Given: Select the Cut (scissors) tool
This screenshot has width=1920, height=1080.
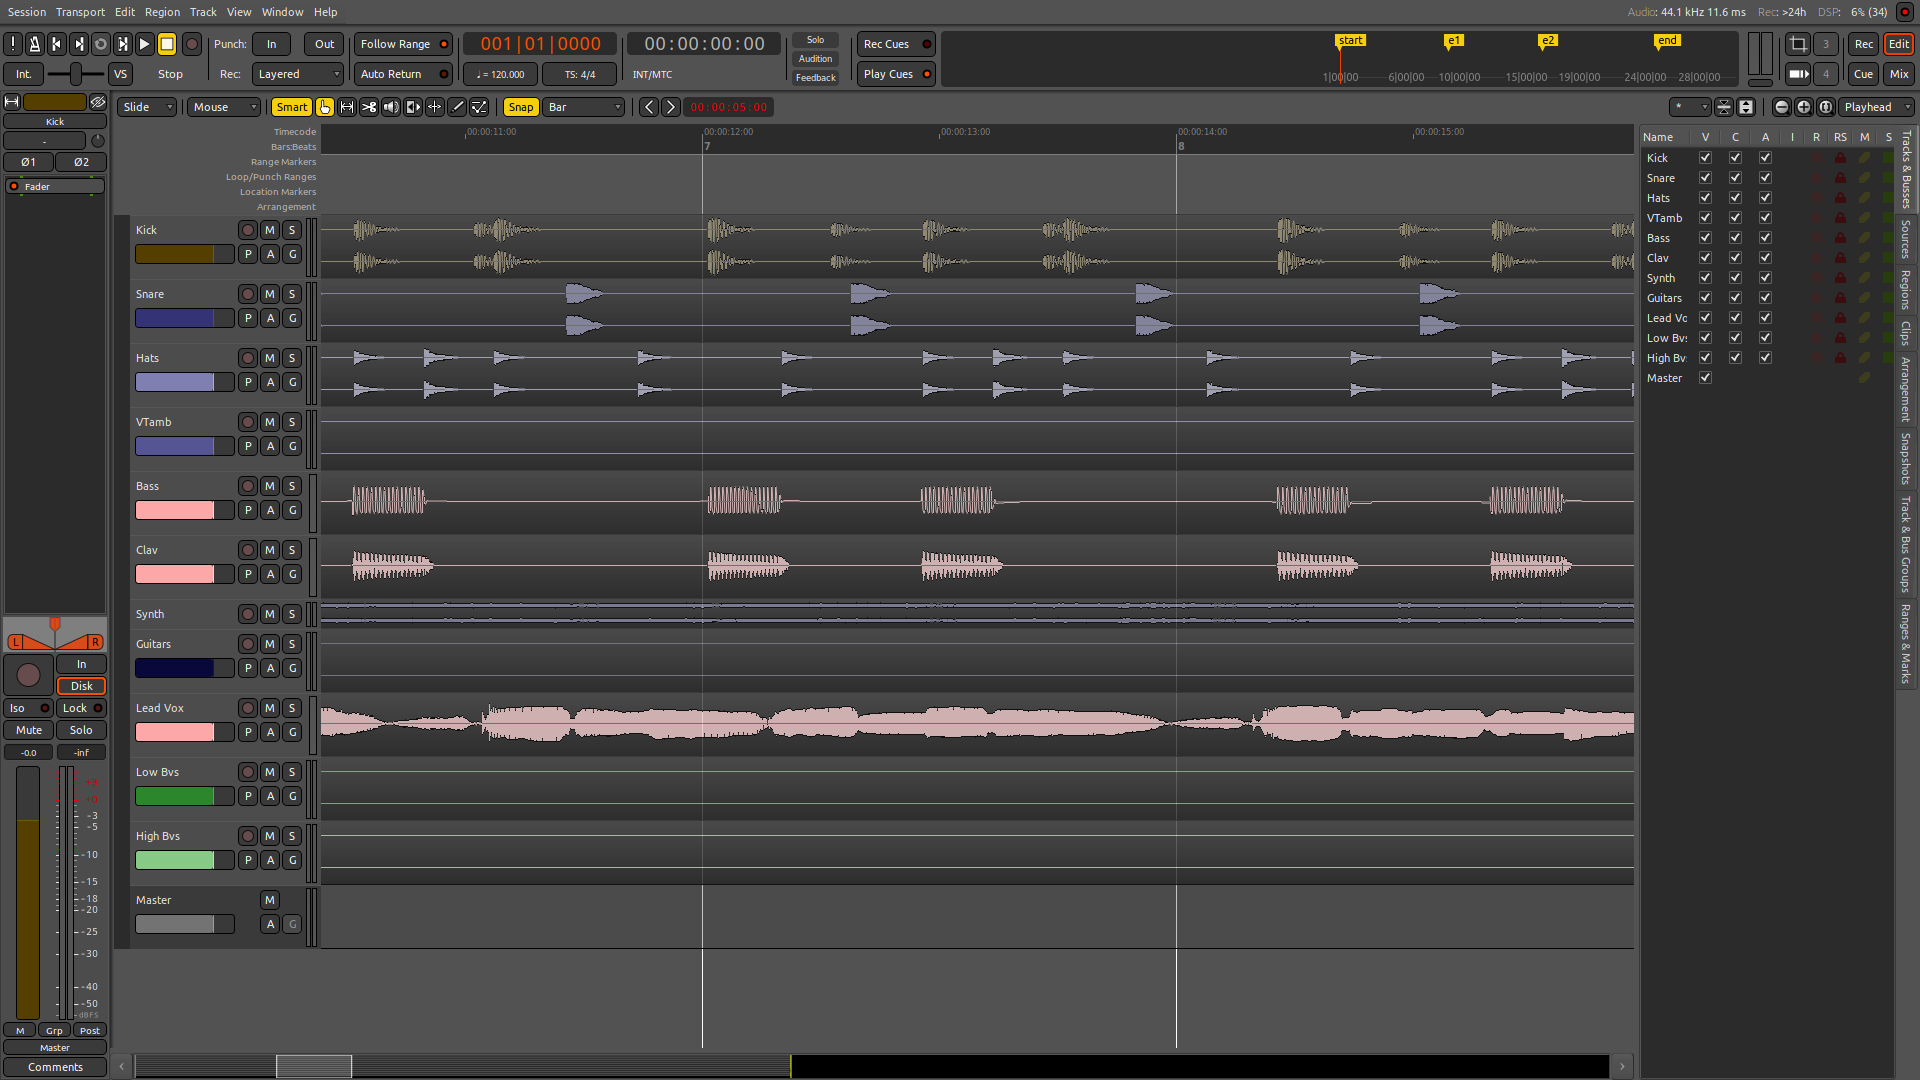Looking at the screenshot, I should click(369, 107).
